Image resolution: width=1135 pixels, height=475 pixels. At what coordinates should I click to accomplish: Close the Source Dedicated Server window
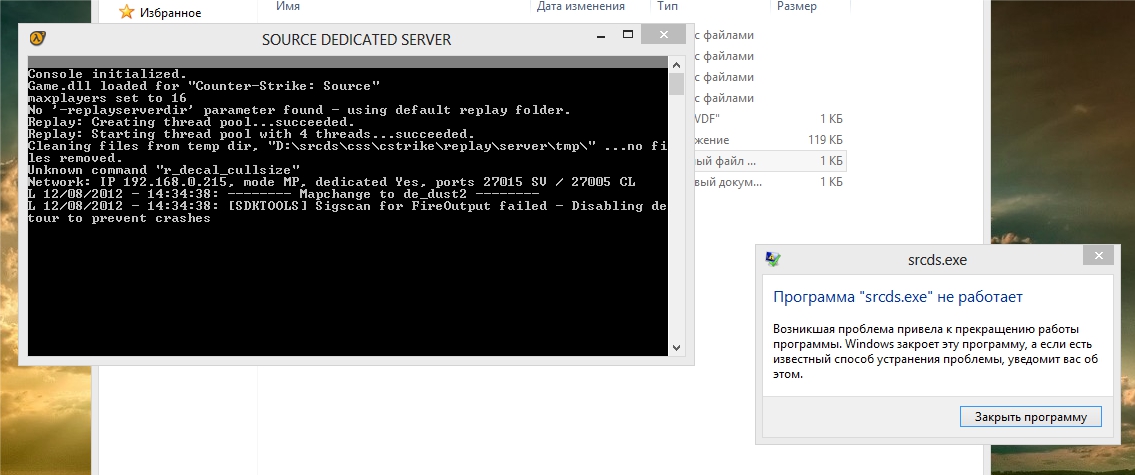[x=664, y=34]
